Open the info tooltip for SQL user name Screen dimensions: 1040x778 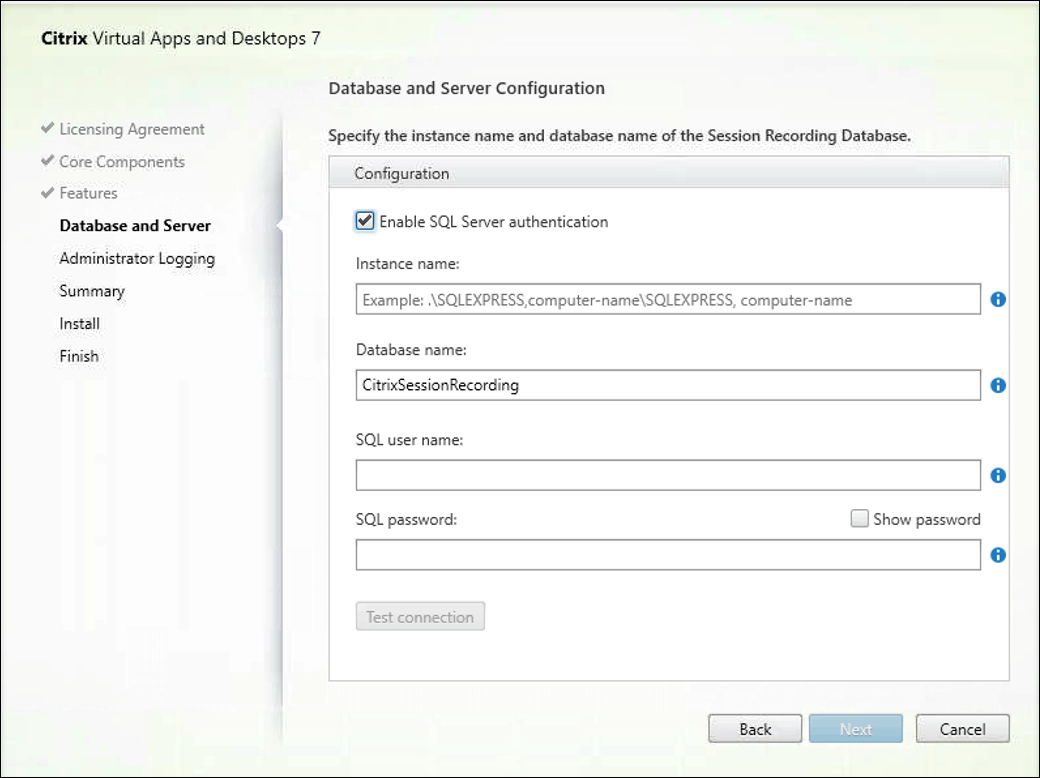click(x=997, y=475)
